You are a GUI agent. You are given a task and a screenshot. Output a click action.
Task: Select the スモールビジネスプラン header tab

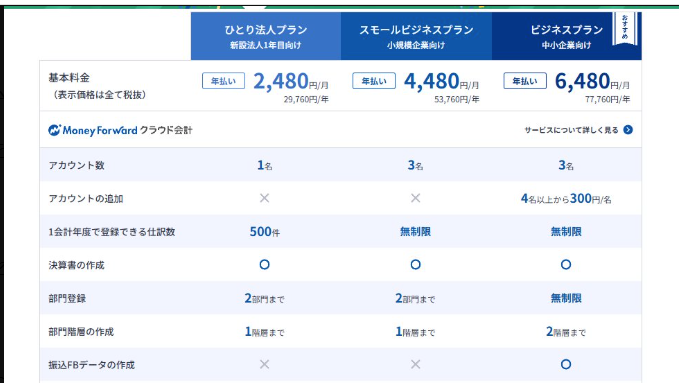coord(416,36)
